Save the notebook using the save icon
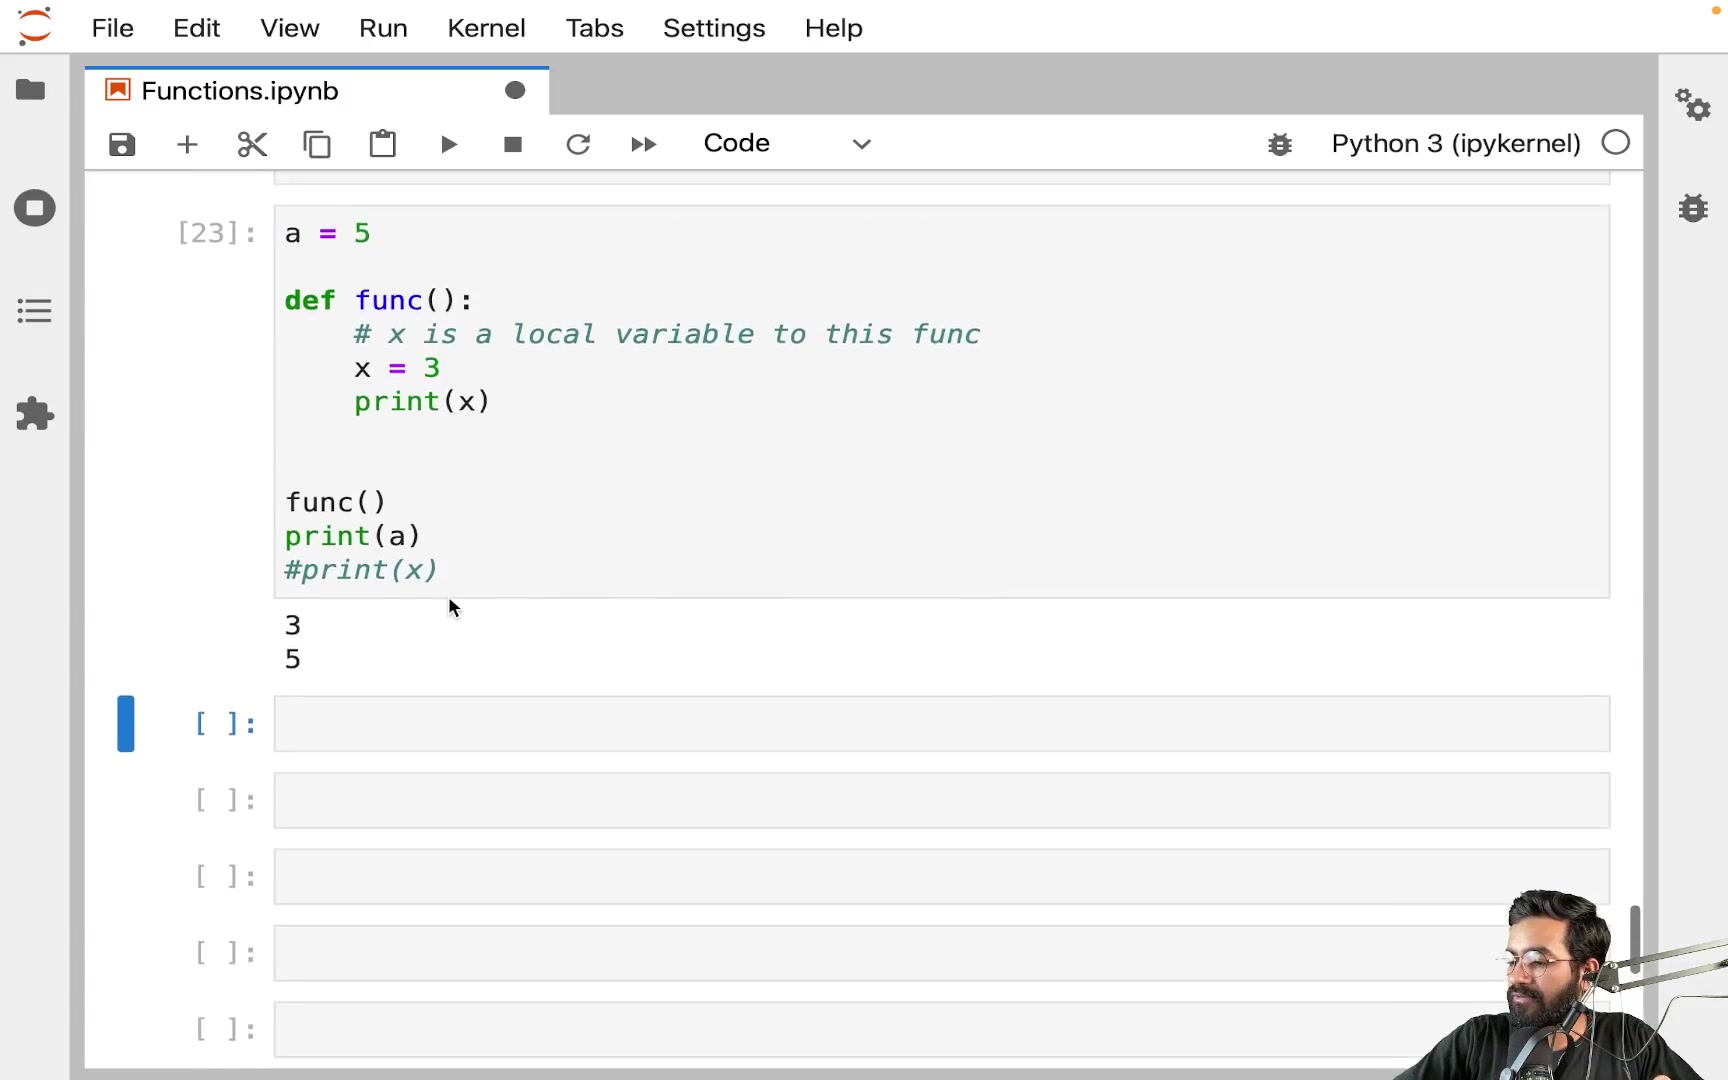The image size is (1728, 1080). pyautogui.click(x=121, y=144)
